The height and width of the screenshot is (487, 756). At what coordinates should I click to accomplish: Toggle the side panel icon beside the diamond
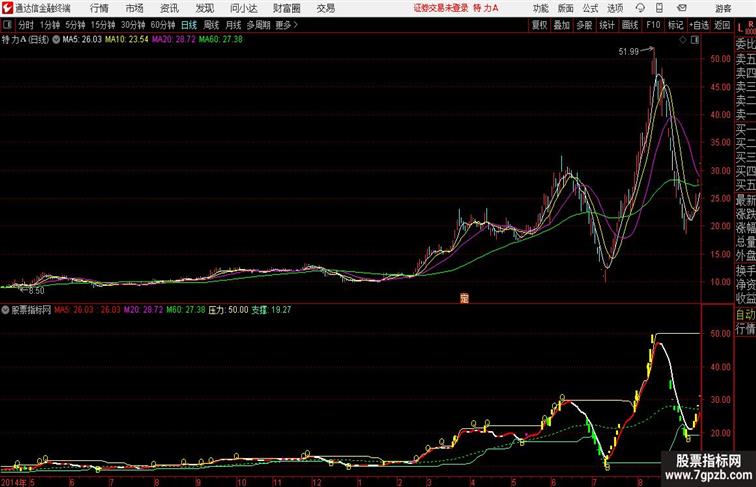tap(695, 41)
